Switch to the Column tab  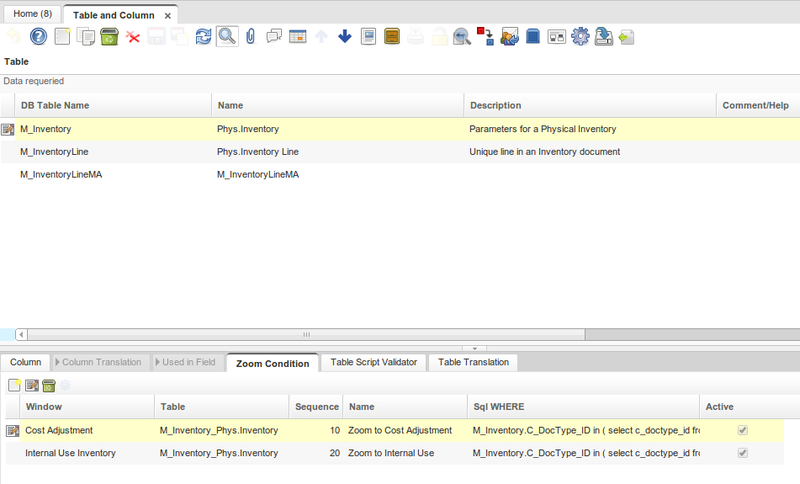pos(25,362)
